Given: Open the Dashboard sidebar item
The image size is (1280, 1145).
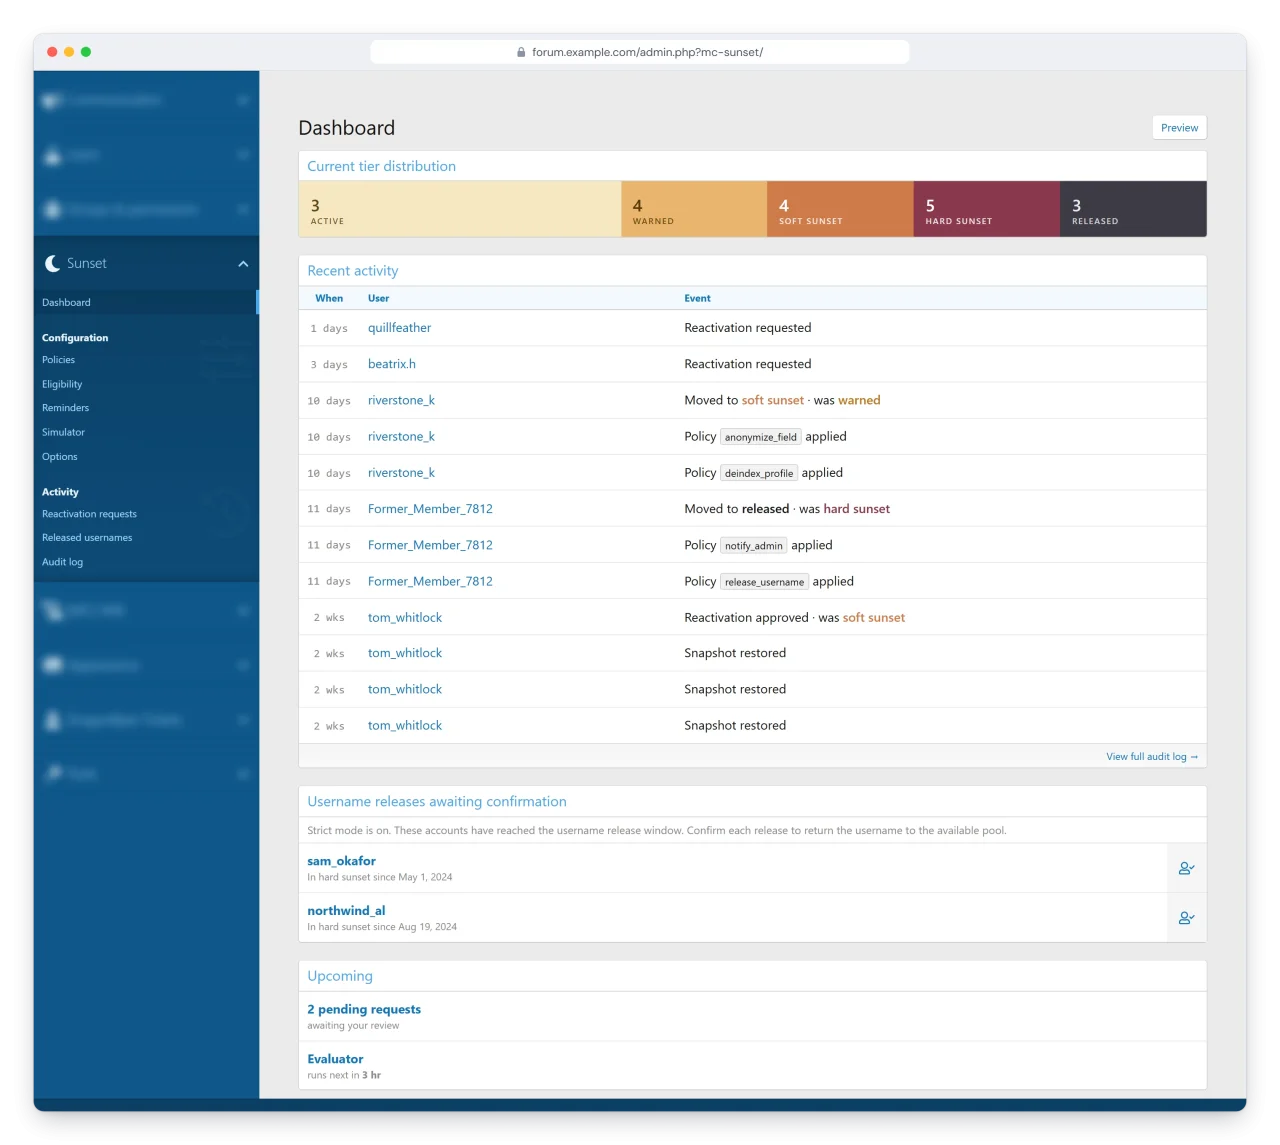Looking at the screenshot, I should click(x=146, y=303).
